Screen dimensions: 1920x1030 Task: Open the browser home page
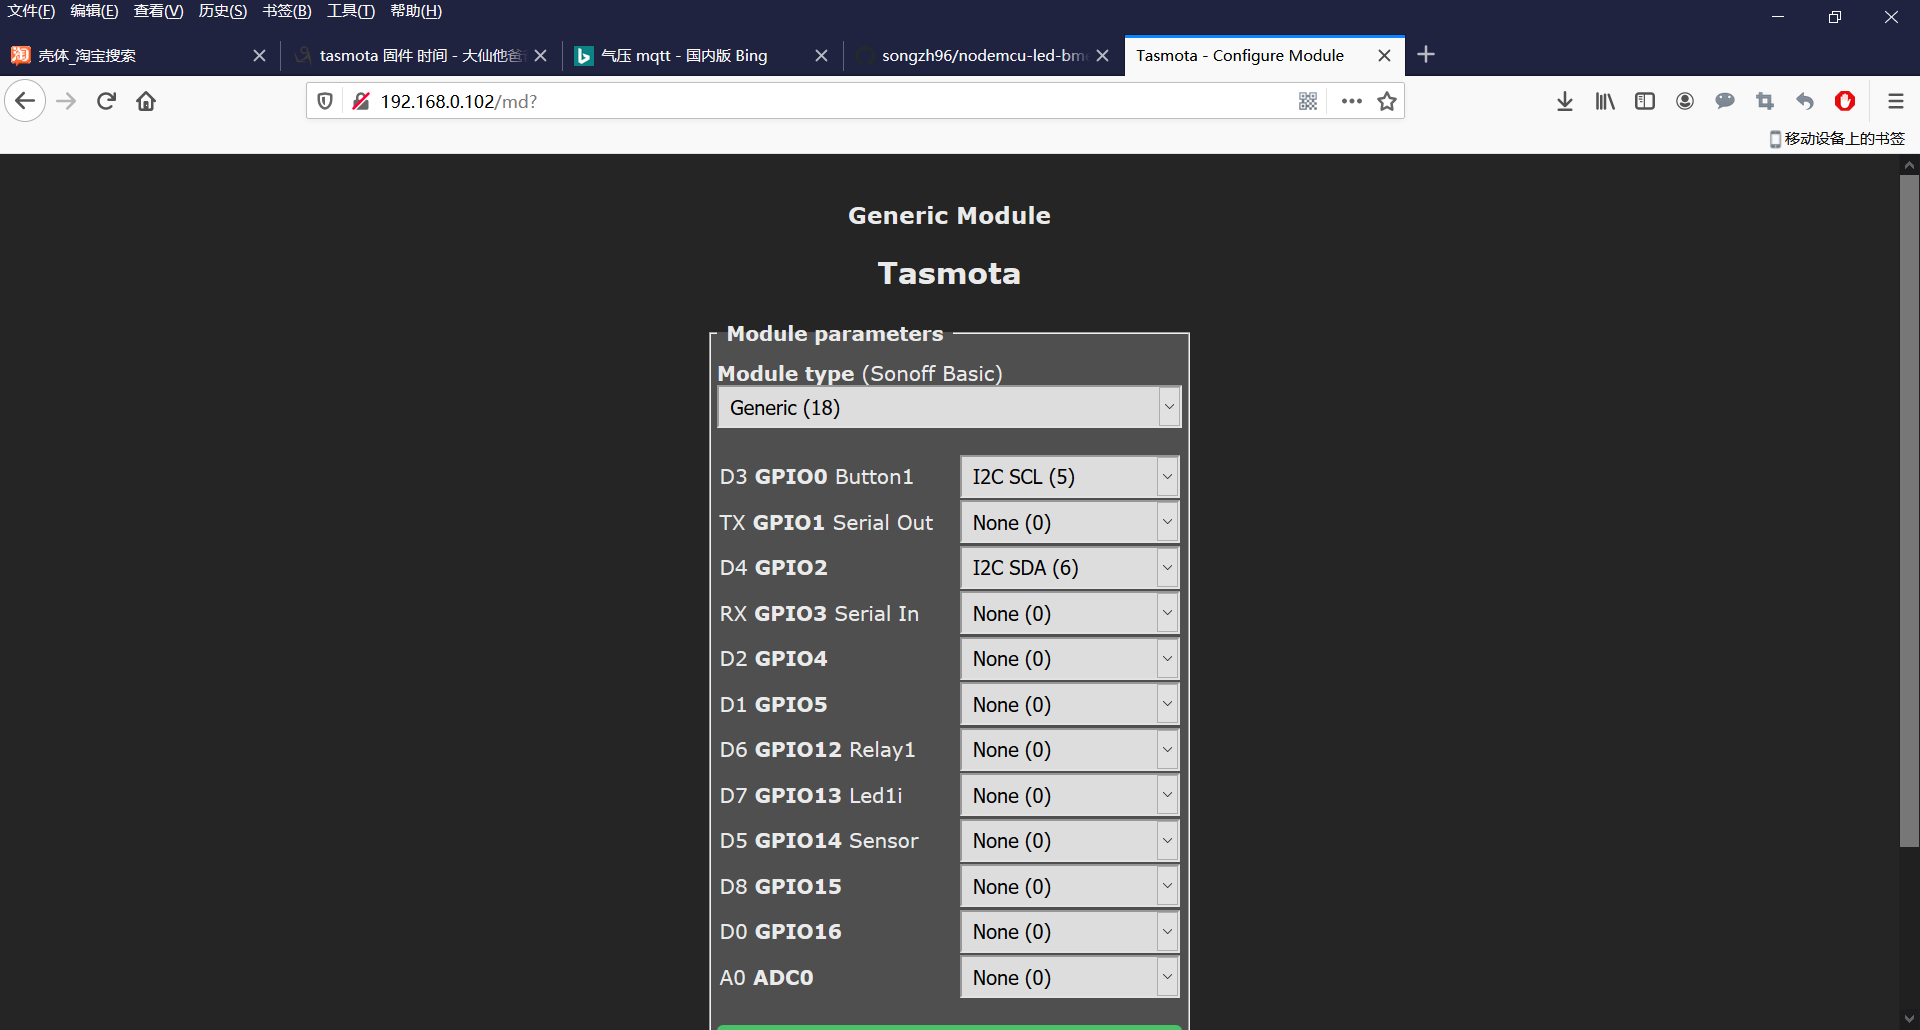146,101
